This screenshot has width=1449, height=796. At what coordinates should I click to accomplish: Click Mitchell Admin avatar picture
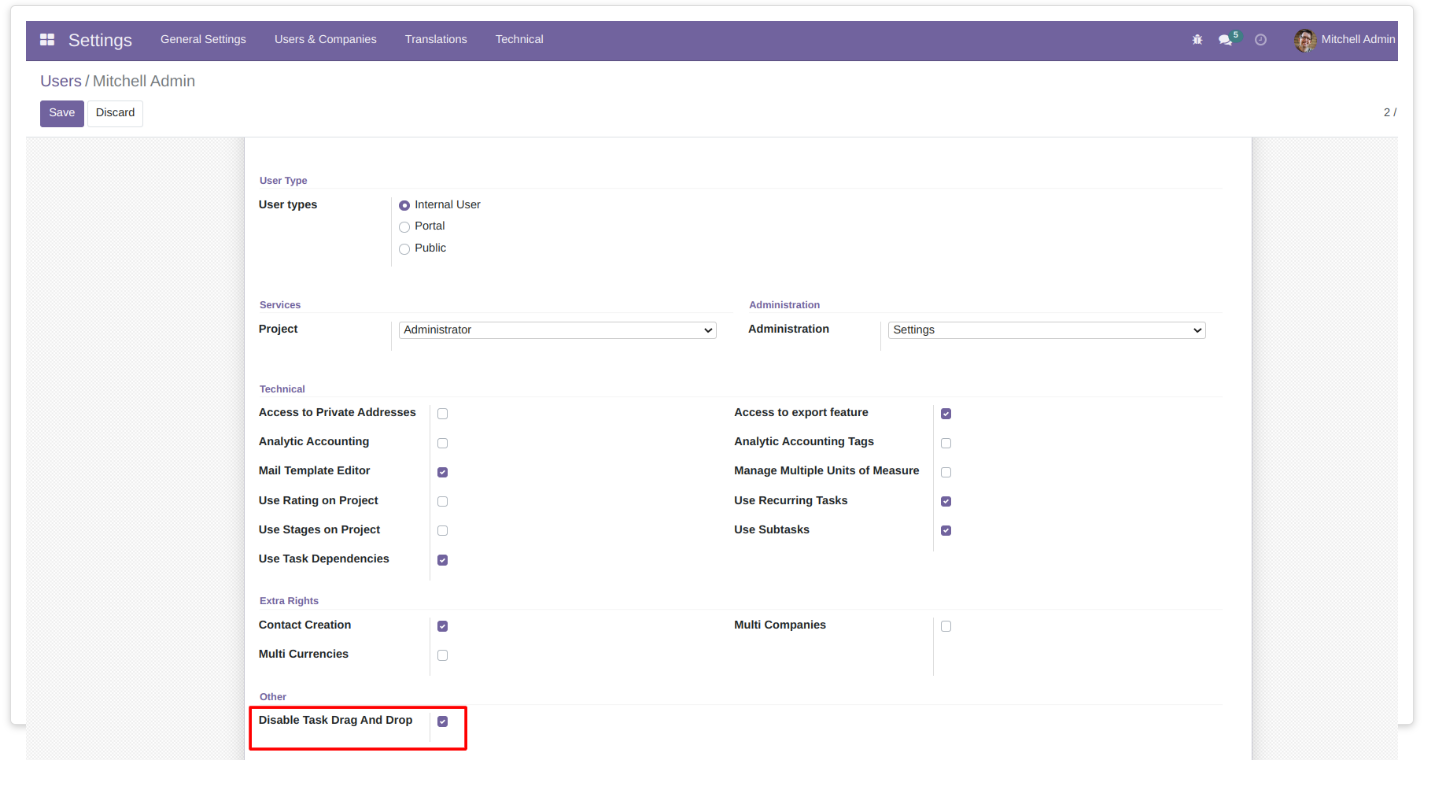(x=1304, y=40)
